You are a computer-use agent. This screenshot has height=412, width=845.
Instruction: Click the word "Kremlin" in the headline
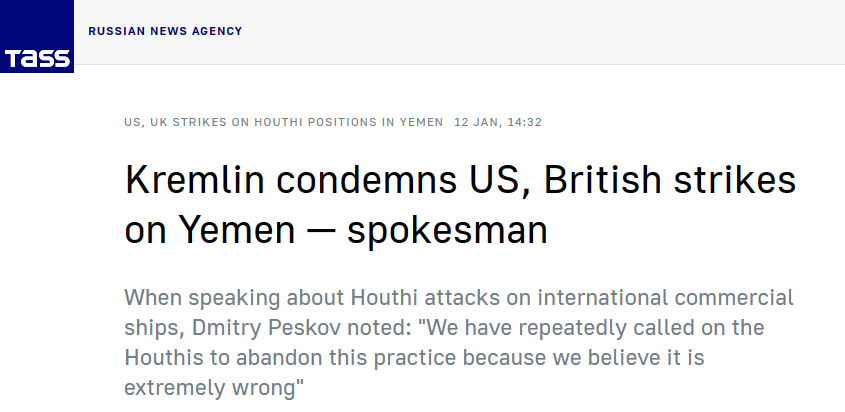[195, 180]
